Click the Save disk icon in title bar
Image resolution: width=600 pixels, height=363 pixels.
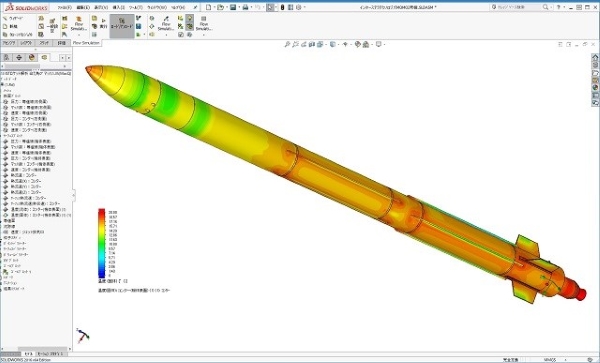pos(233,7)
